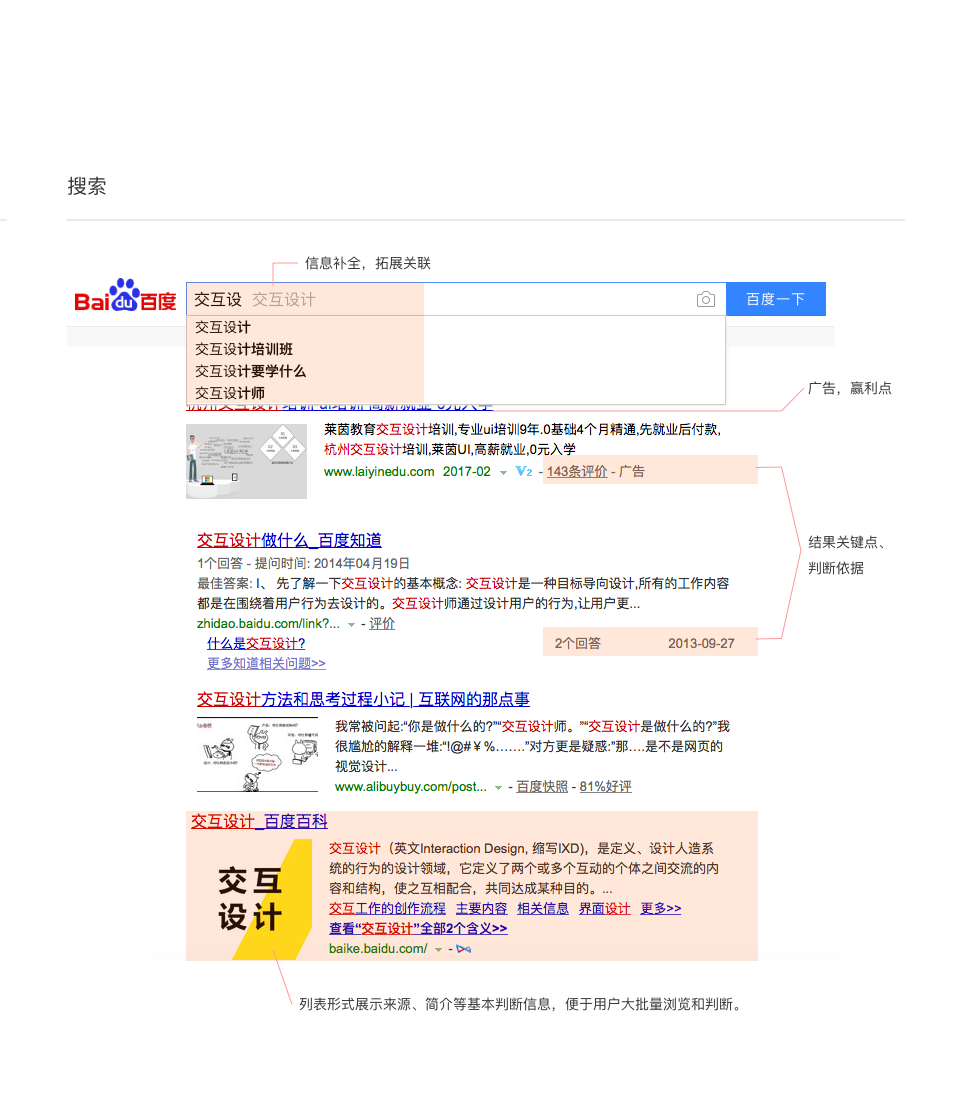This screenshot has height=1102, width=960.
Task: Click the Baike bow-tie icon after baike.baidu.com/
Action: (x=463, y=949)
